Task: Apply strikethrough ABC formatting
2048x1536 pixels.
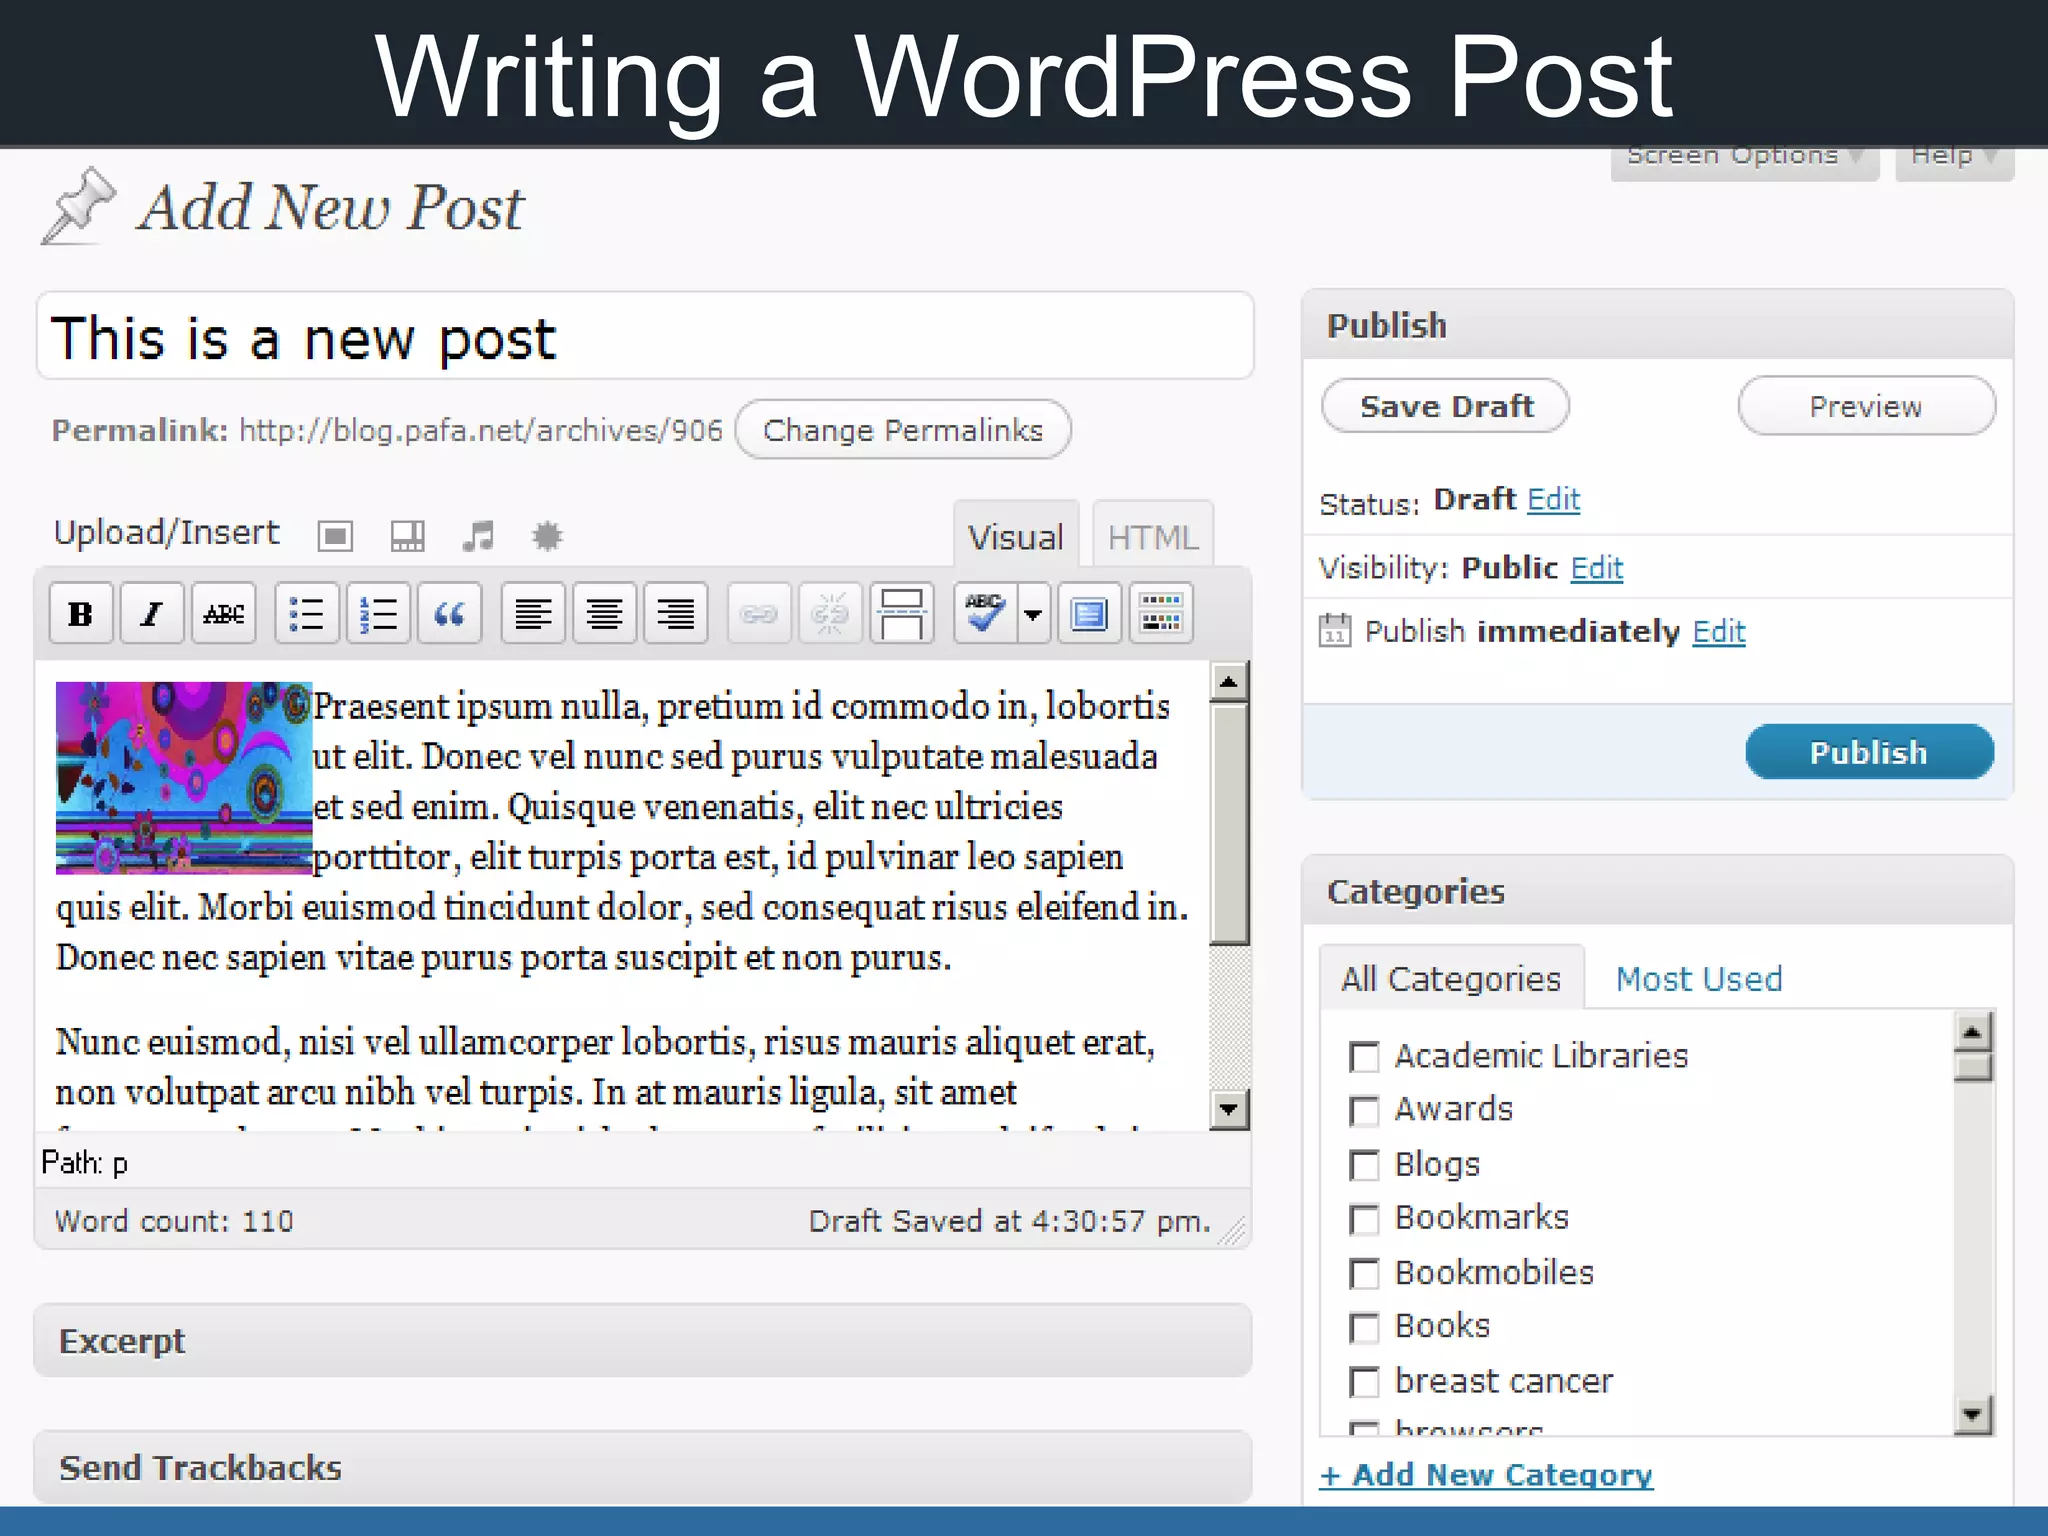Action: [223, 613]
